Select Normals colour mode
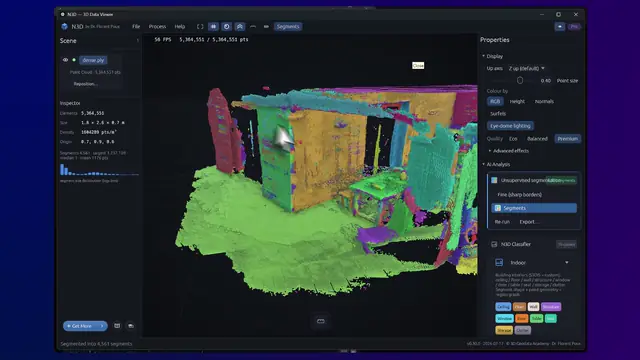Screen dimensions: 640x360 (544, 101)
